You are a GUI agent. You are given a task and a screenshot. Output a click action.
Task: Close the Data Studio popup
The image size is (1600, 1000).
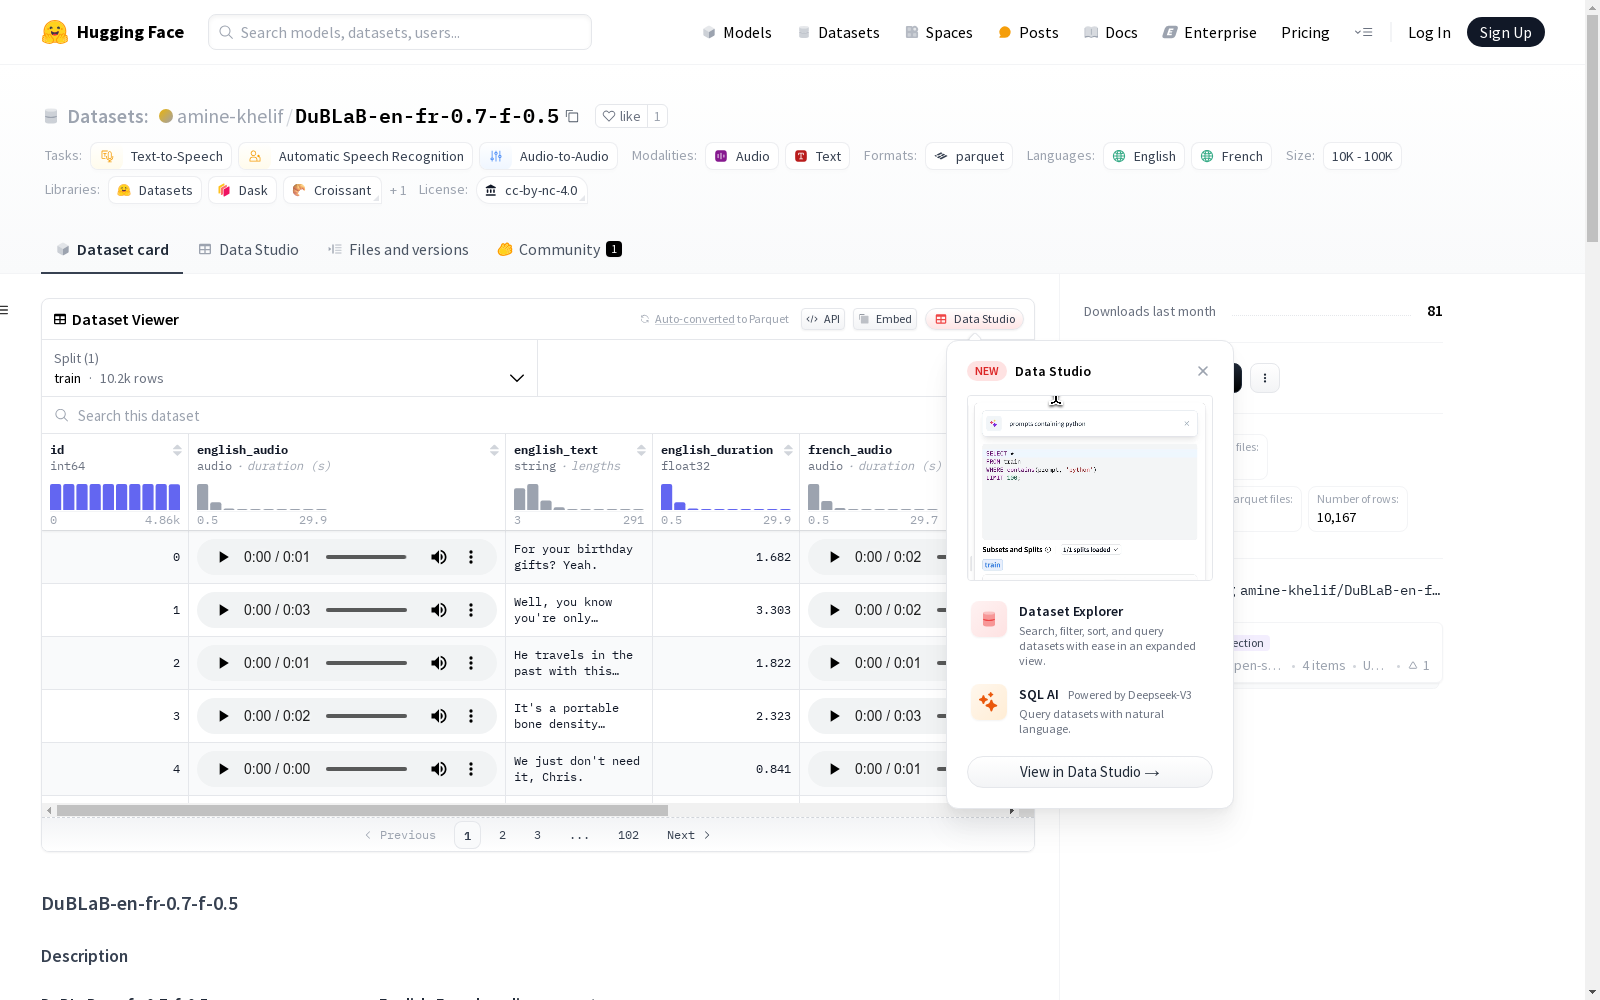pos(1203,371)
